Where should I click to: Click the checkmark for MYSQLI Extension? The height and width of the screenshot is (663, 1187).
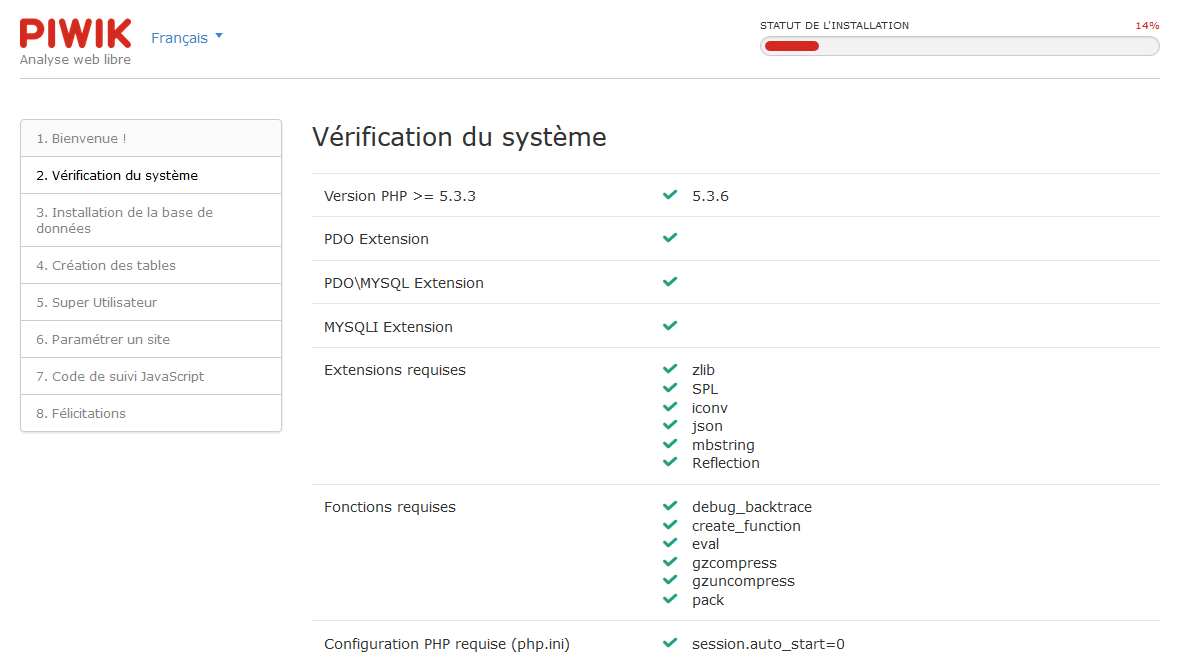(x=670, y=326)
